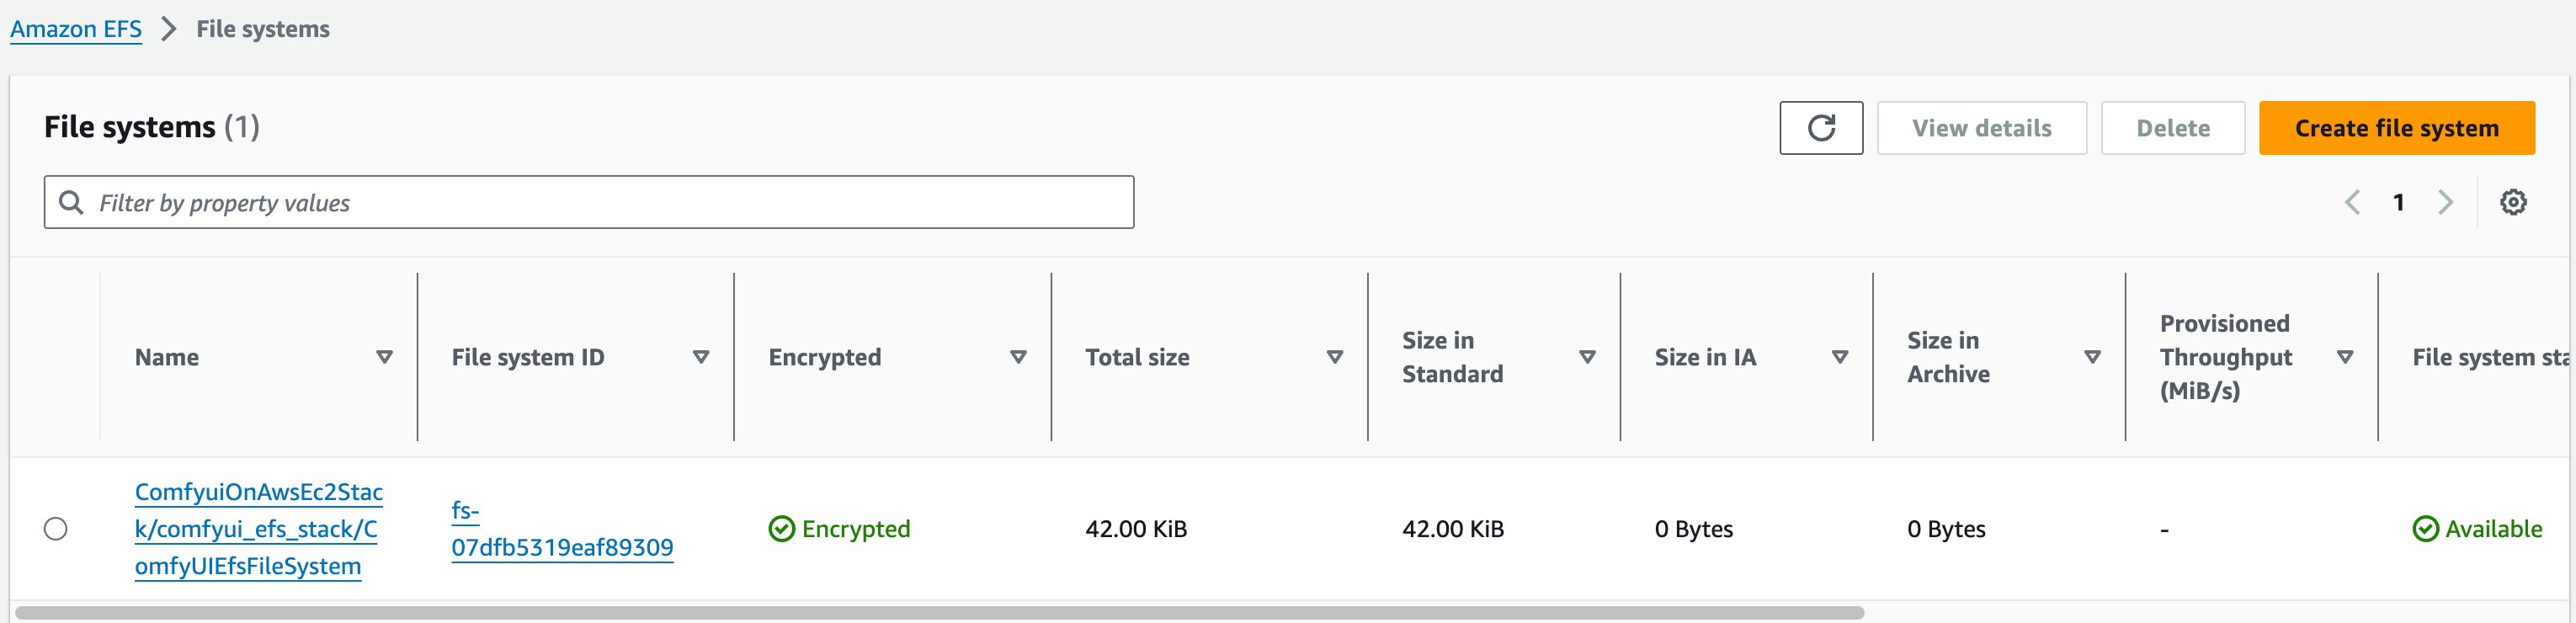Go to next page arrow
This screenshot has height=623, width=2576.
pyautogui.click(x=2445, y=202)
